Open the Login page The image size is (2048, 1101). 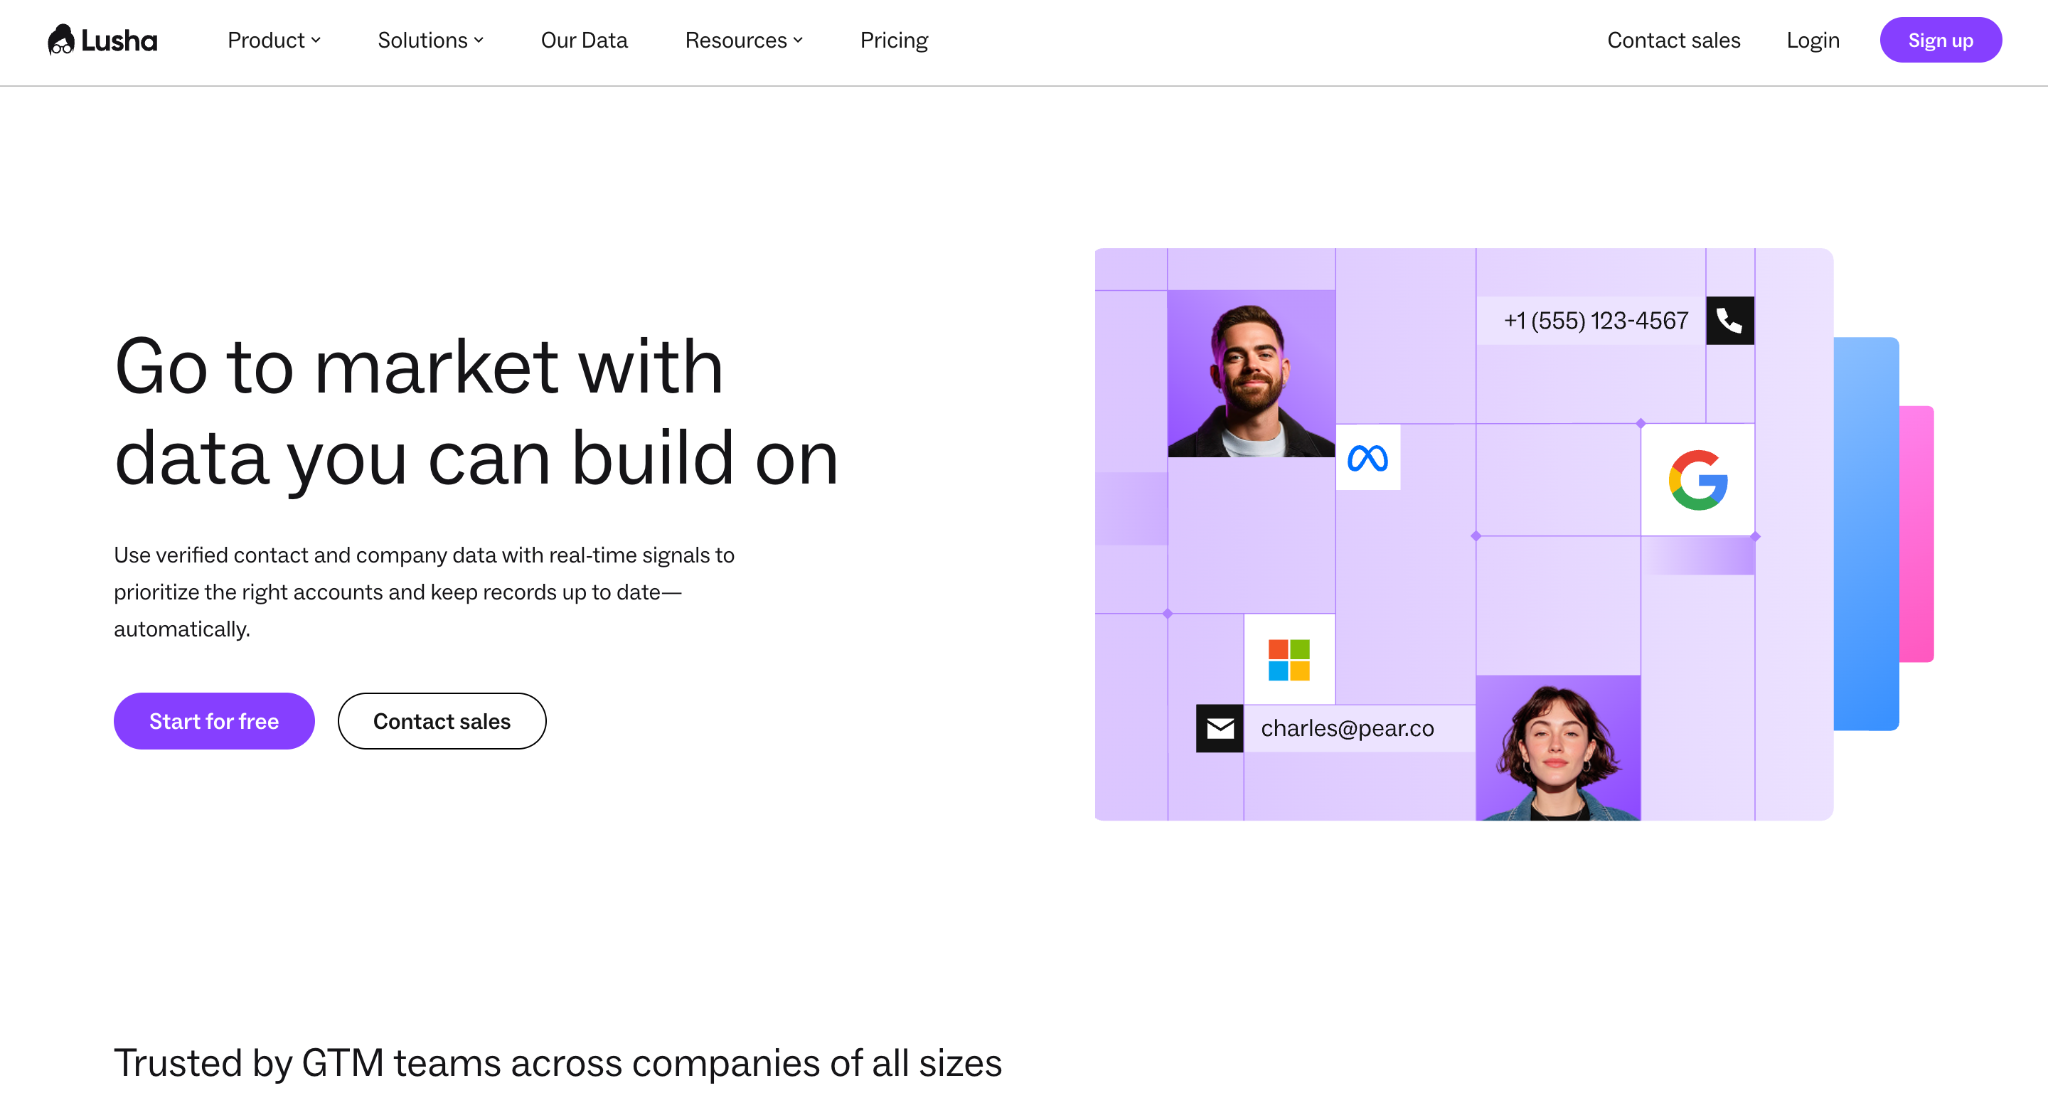(1813, 40)
